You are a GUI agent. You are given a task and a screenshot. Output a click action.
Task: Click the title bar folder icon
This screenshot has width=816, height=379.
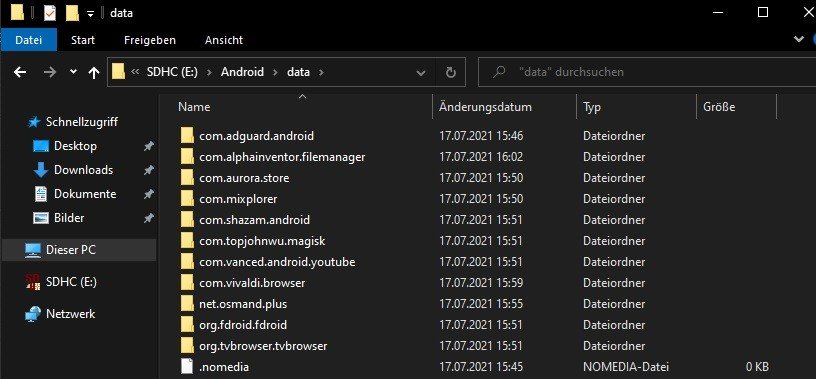pyautogui.click(x=17, y=12)
